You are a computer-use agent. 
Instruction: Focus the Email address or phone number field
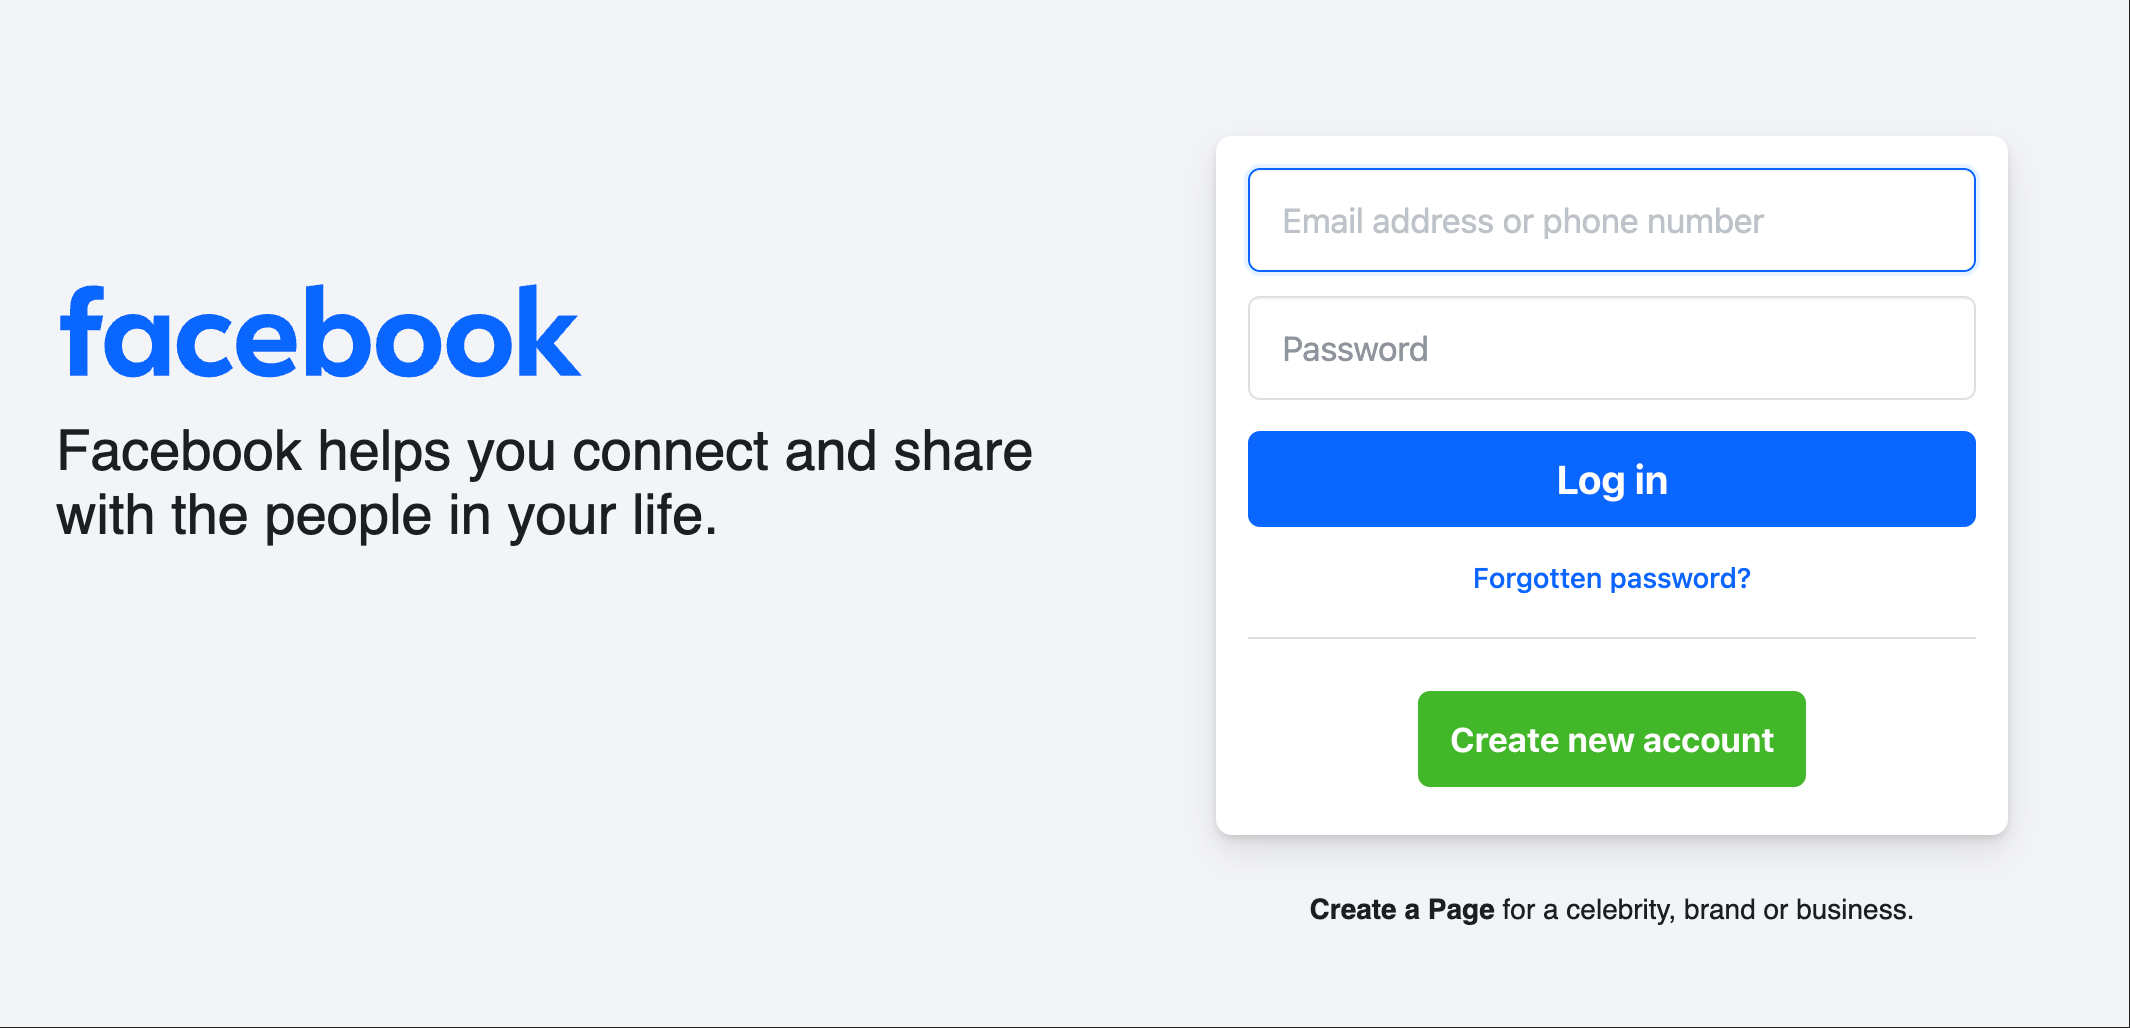1611,220
